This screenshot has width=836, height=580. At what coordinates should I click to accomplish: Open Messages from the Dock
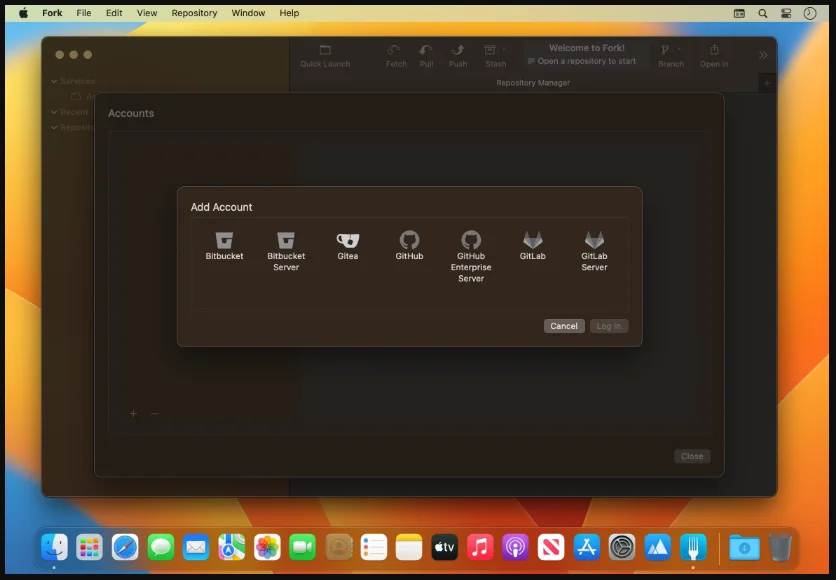click(160, 547)
